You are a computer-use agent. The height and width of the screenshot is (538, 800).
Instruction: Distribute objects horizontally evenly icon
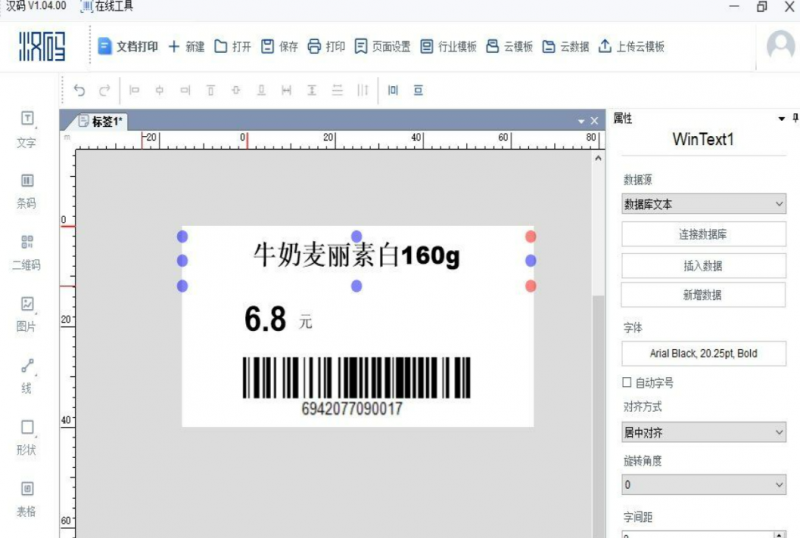pos(363,90)
